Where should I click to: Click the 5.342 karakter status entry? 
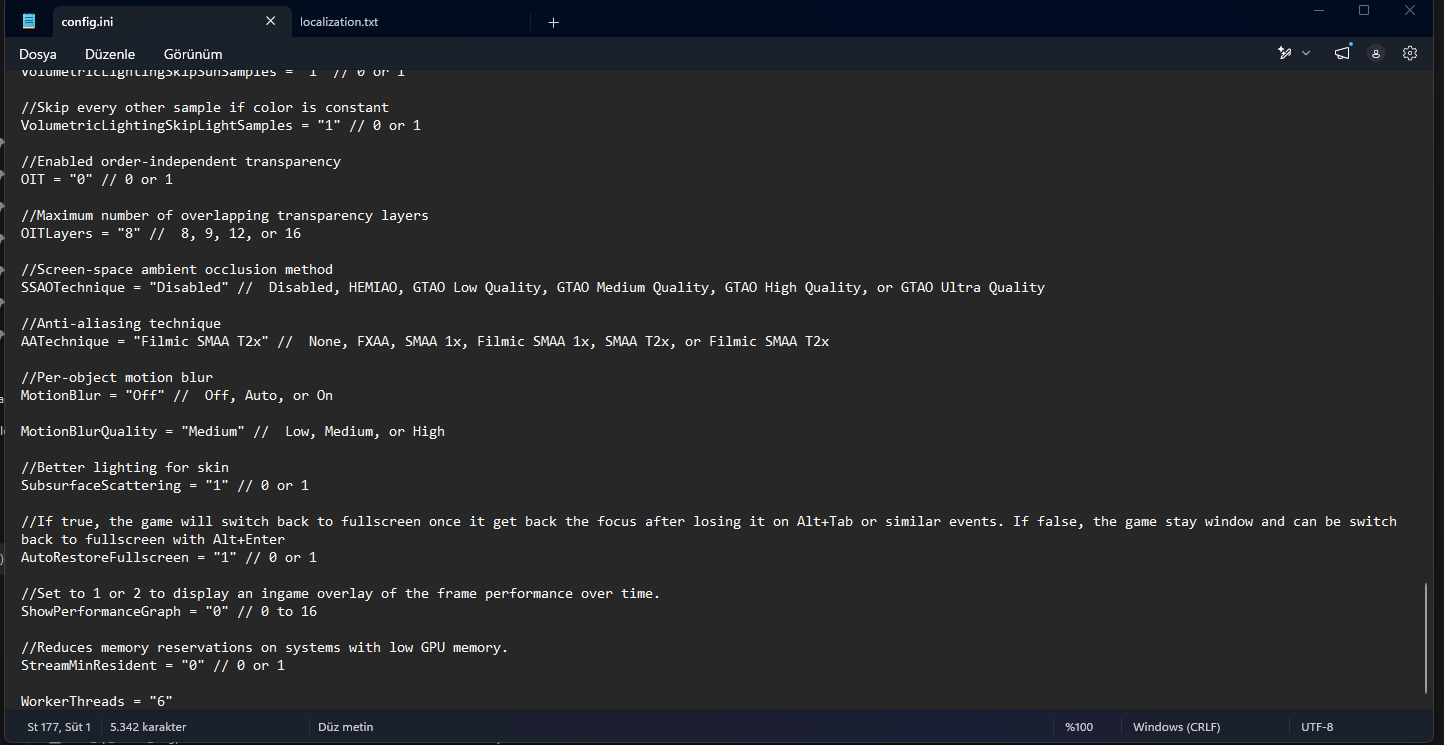(x=148, y=727)
